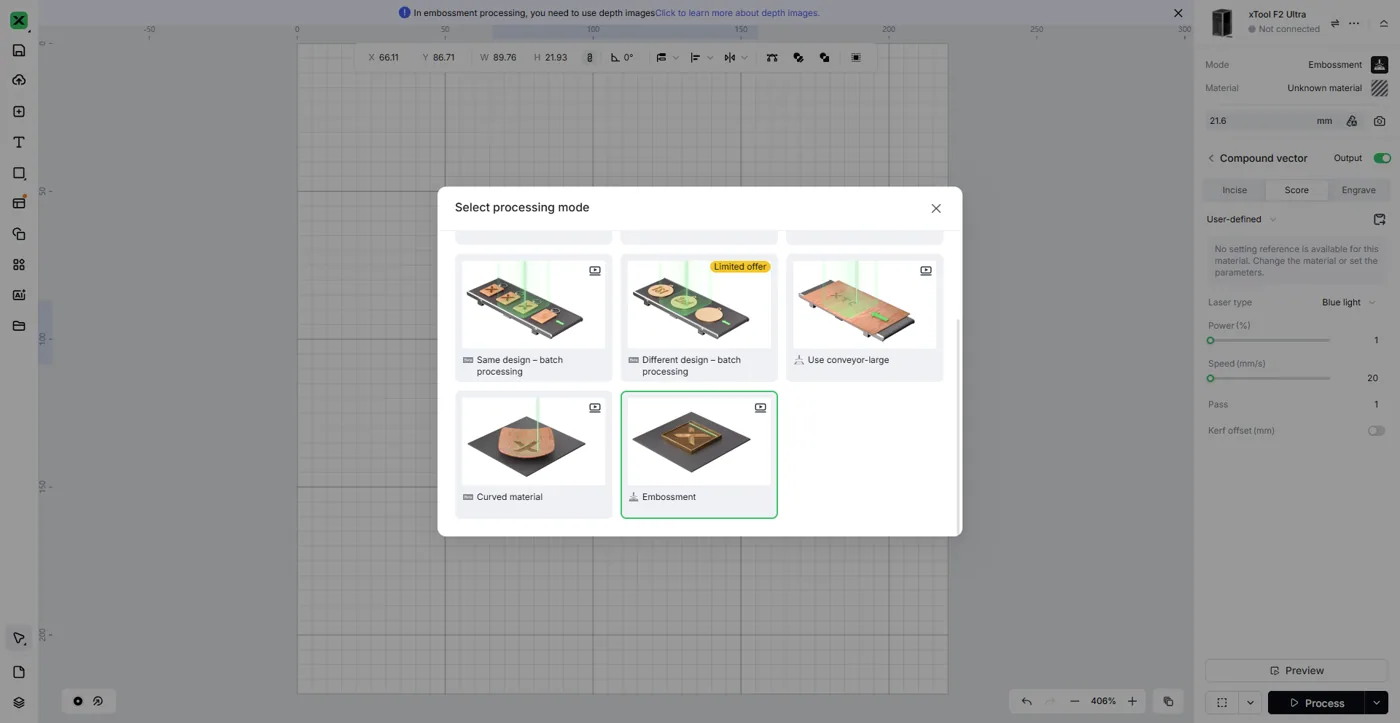This screenshot has height=723, width=1400.
Task: Play video on Embossment card
Action: pos(760,408)
